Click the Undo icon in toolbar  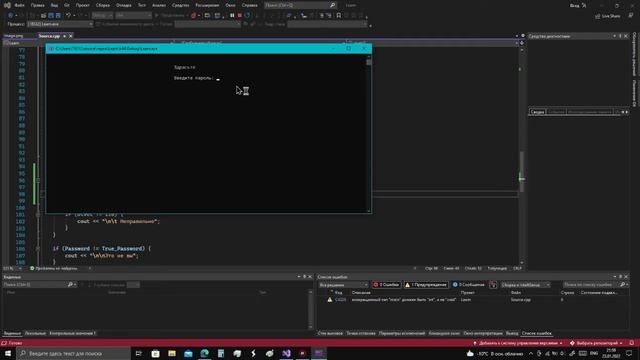(x=69, y=16)
